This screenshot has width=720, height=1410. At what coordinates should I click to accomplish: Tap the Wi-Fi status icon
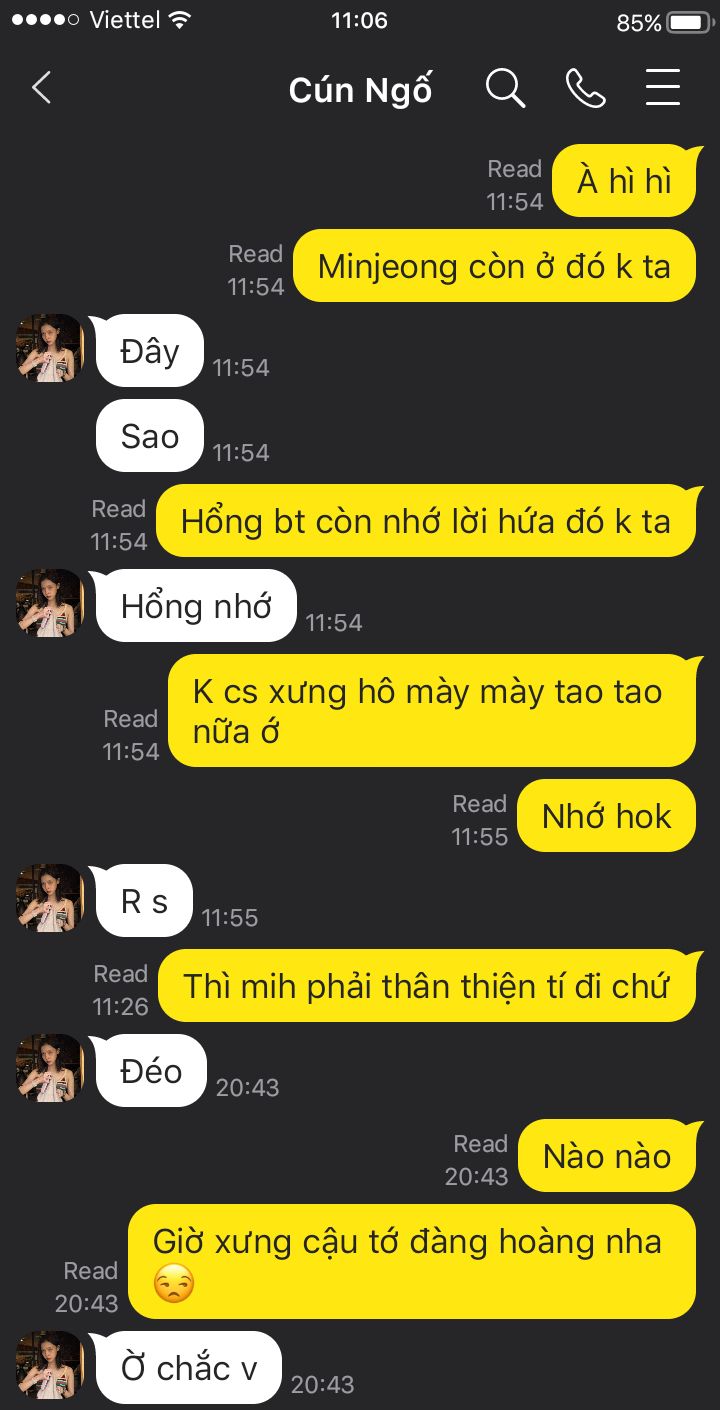pyautogui.click(x=180, y=20)
